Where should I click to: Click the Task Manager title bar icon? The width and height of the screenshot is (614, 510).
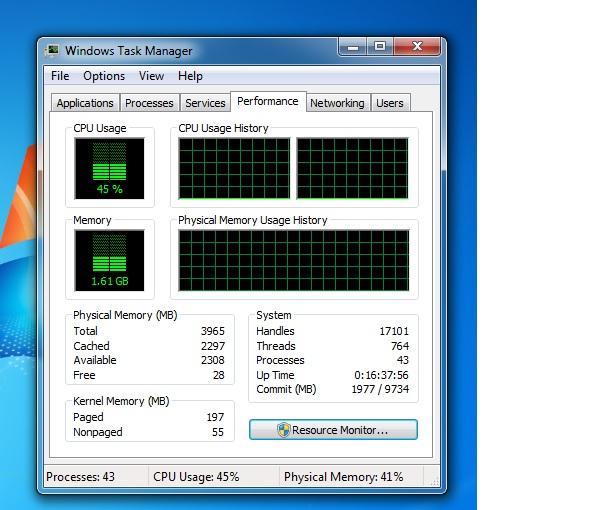pos(54,50)
